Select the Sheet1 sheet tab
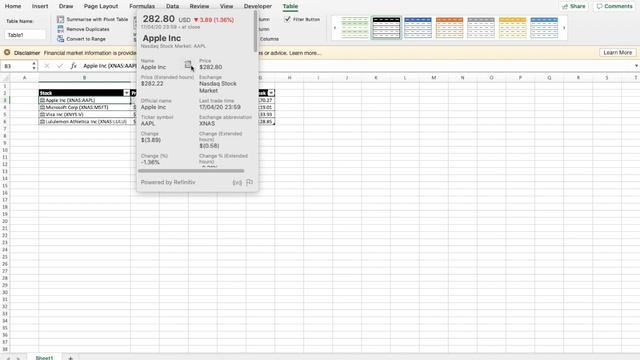Image resolution: width=640 pixels, height=360 pixels. (44, 358)
